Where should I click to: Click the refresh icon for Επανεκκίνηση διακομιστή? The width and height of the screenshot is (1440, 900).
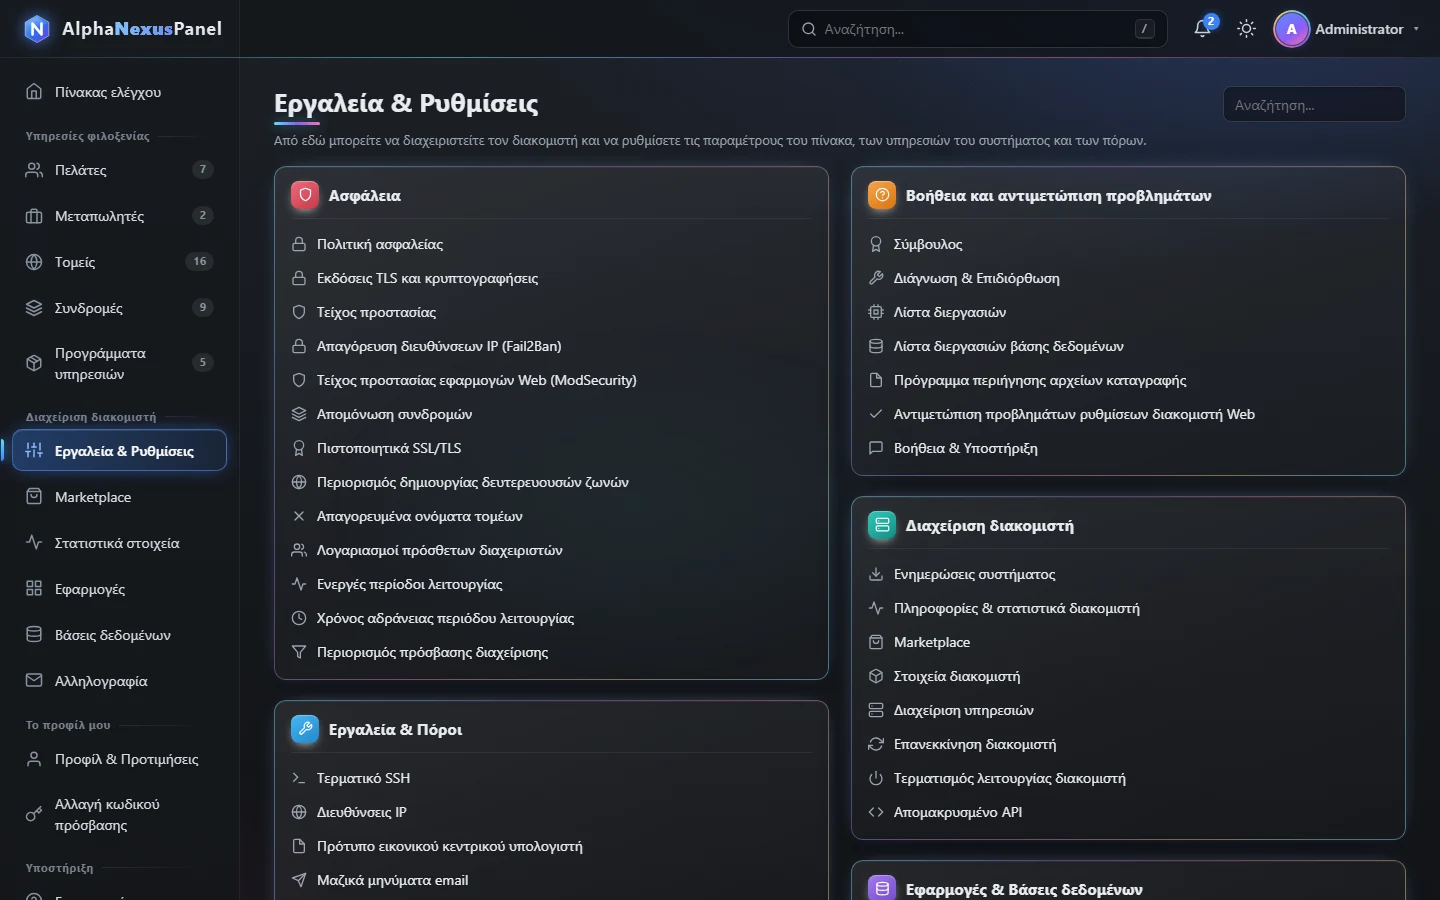click(876, 744)
